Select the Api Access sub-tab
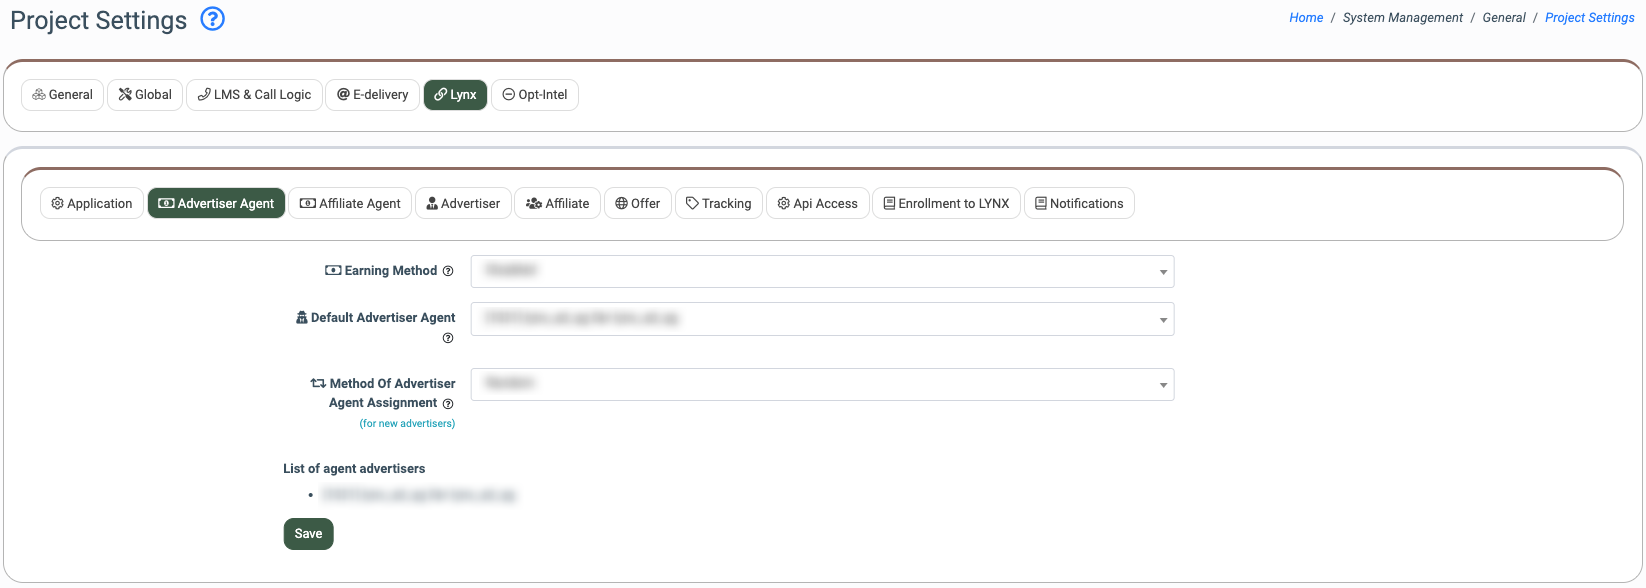The image size is (1646, 588). click(817, 204)
